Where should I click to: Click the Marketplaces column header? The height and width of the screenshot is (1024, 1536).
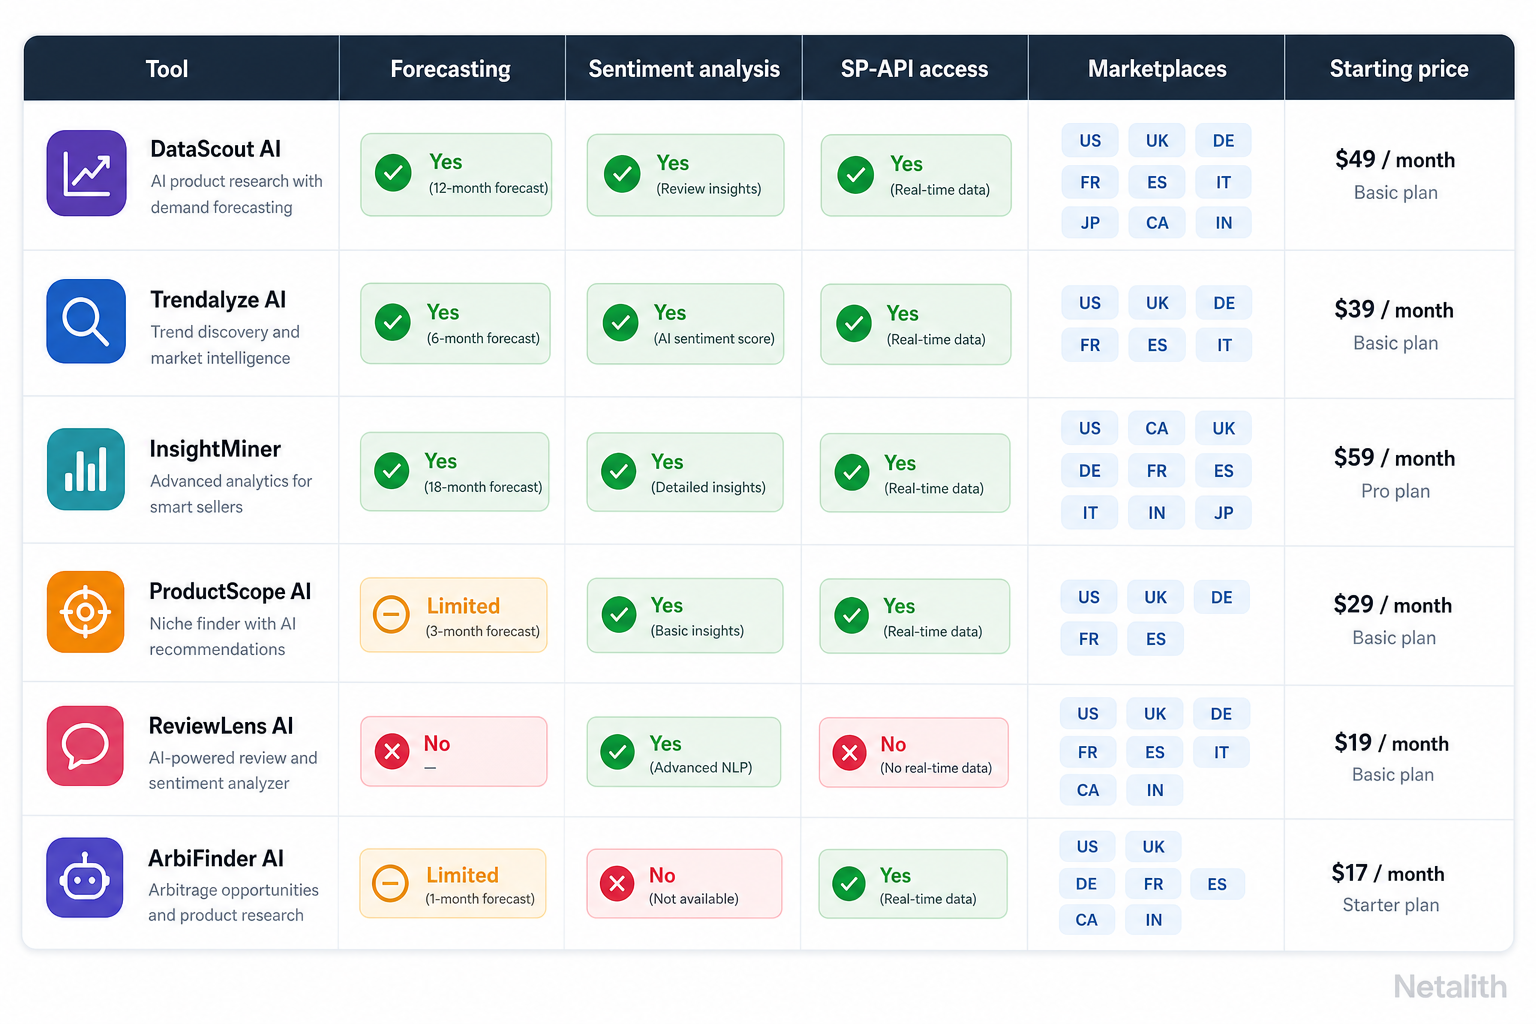tap(1157, 69)
